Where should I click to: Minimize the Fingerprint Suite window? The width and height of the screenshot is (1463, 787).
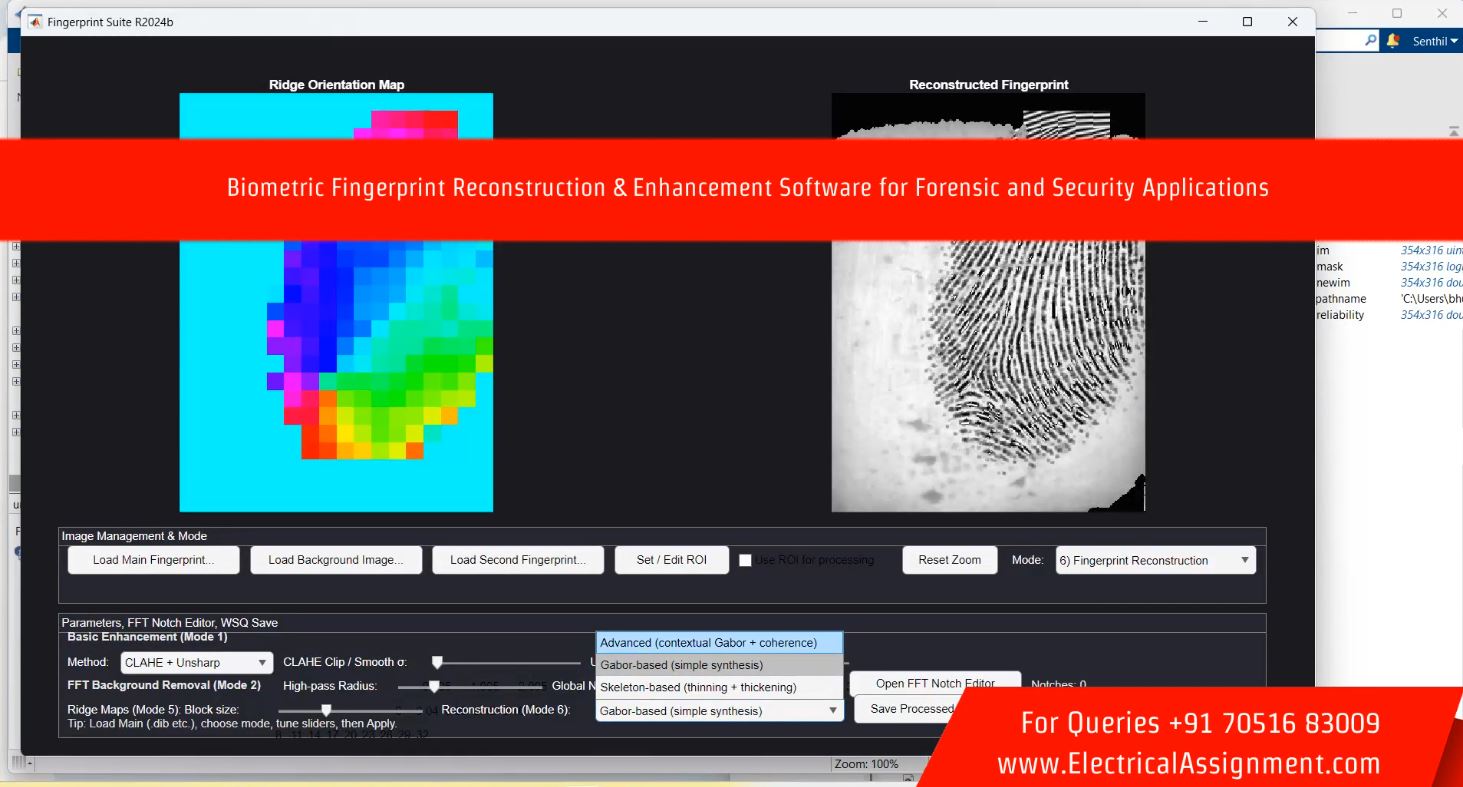coord(1202,21)
